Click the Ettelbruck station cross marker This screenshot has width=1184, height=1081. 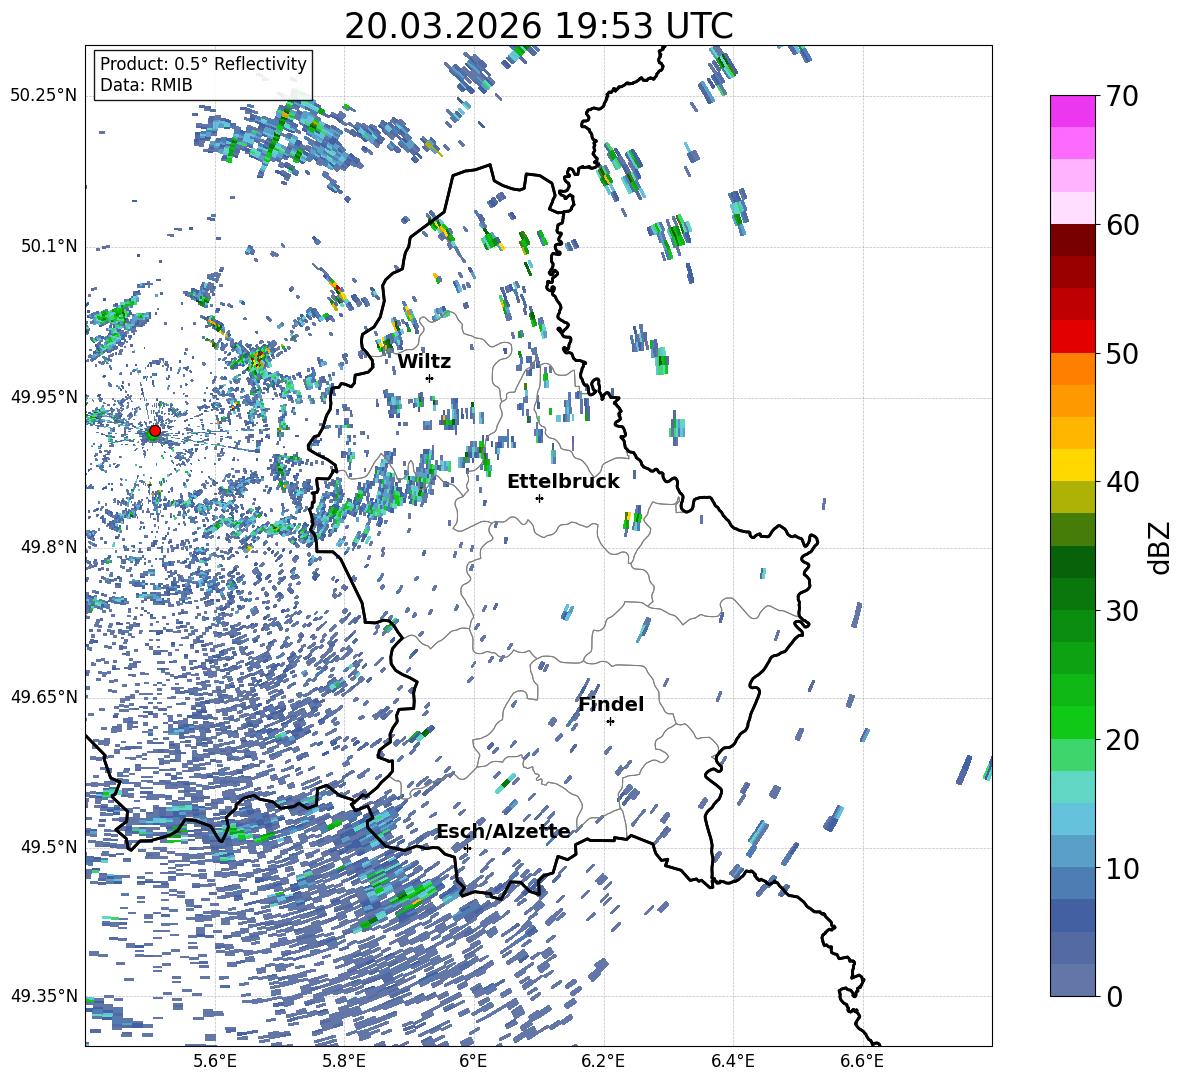pos(539,498)
